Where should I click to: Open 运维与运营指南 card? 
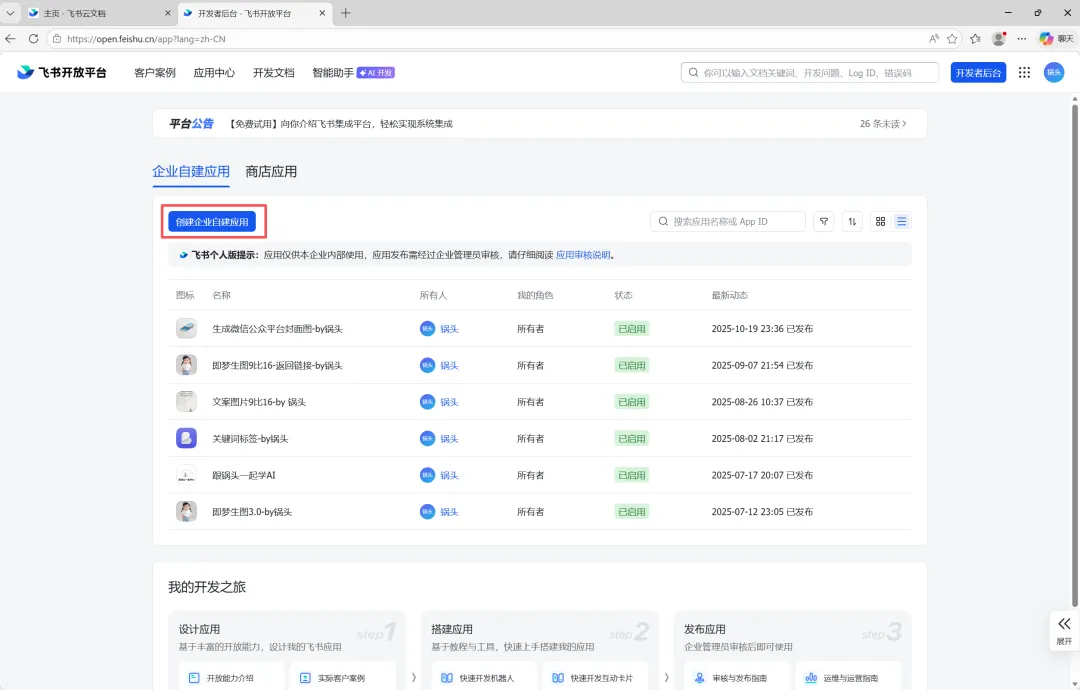pos(849,676)
